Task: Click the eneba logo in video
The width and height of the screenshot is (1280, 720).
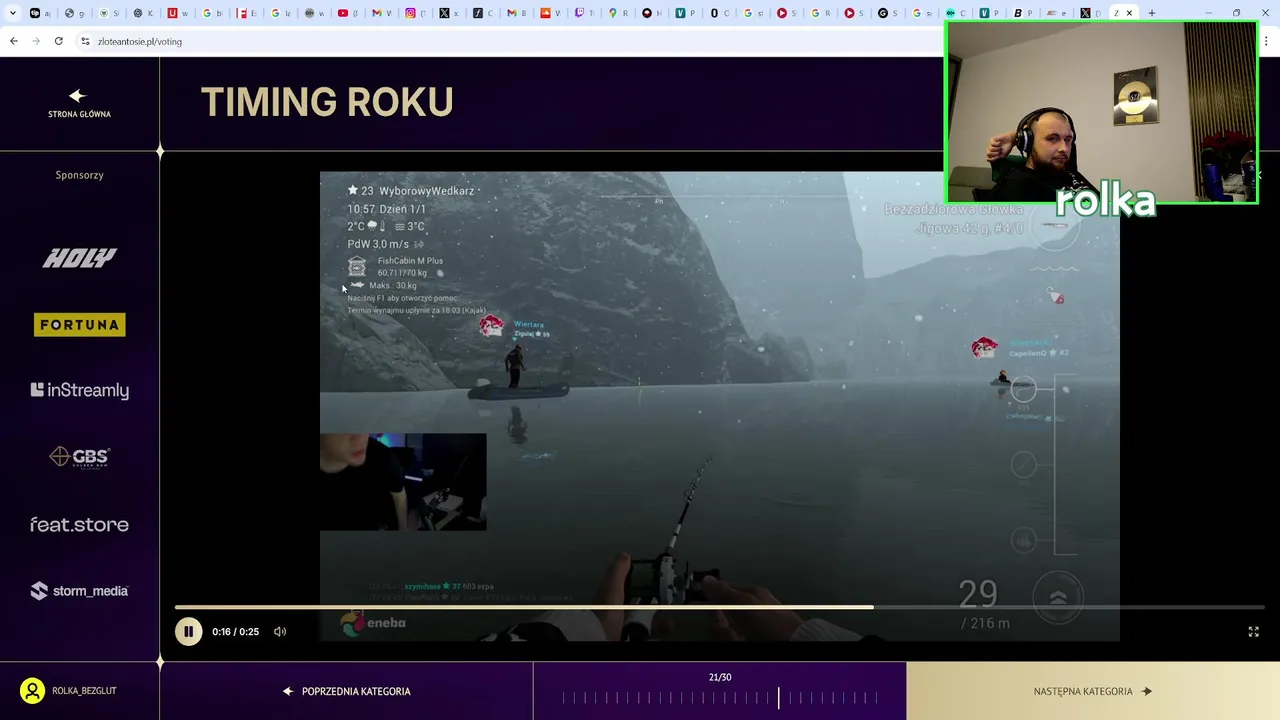Action: click(x=373, y=623)
